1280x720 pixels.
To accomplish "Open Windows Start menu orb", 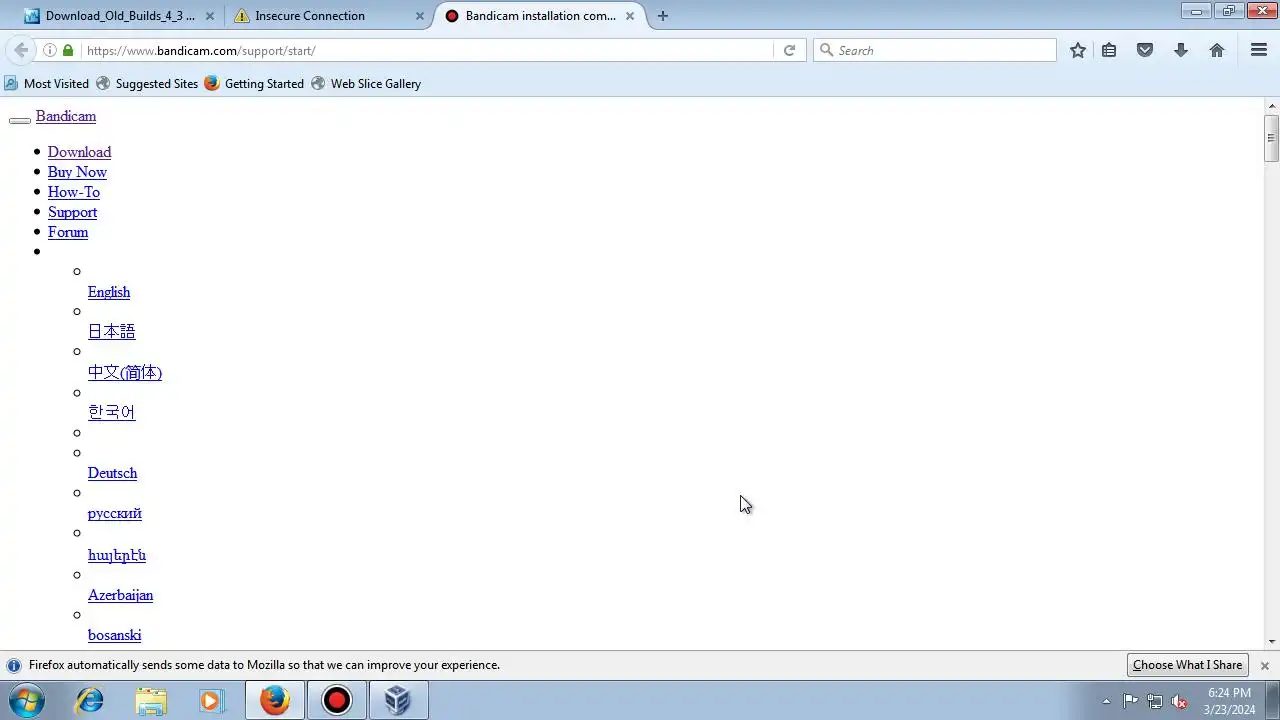I will click(x=26, y=700).
